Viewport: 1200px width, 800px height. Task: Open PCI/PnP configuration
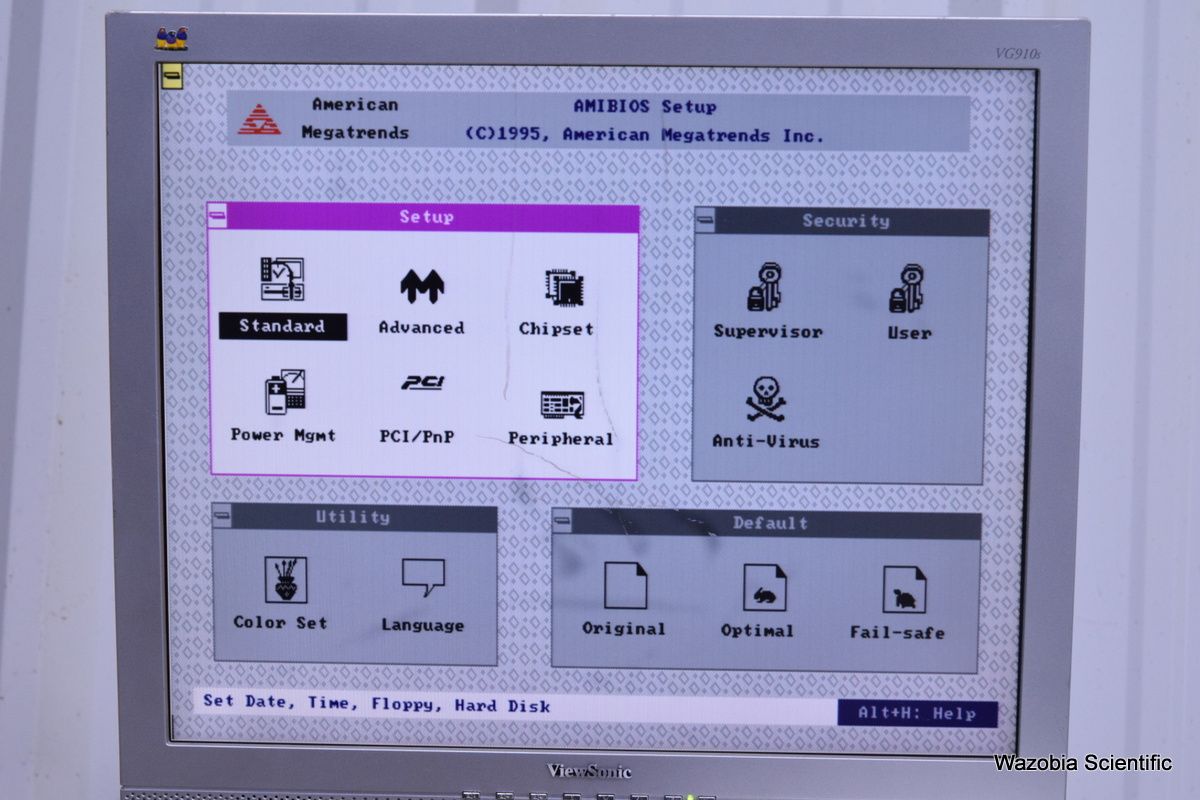(x=422, y=384)
